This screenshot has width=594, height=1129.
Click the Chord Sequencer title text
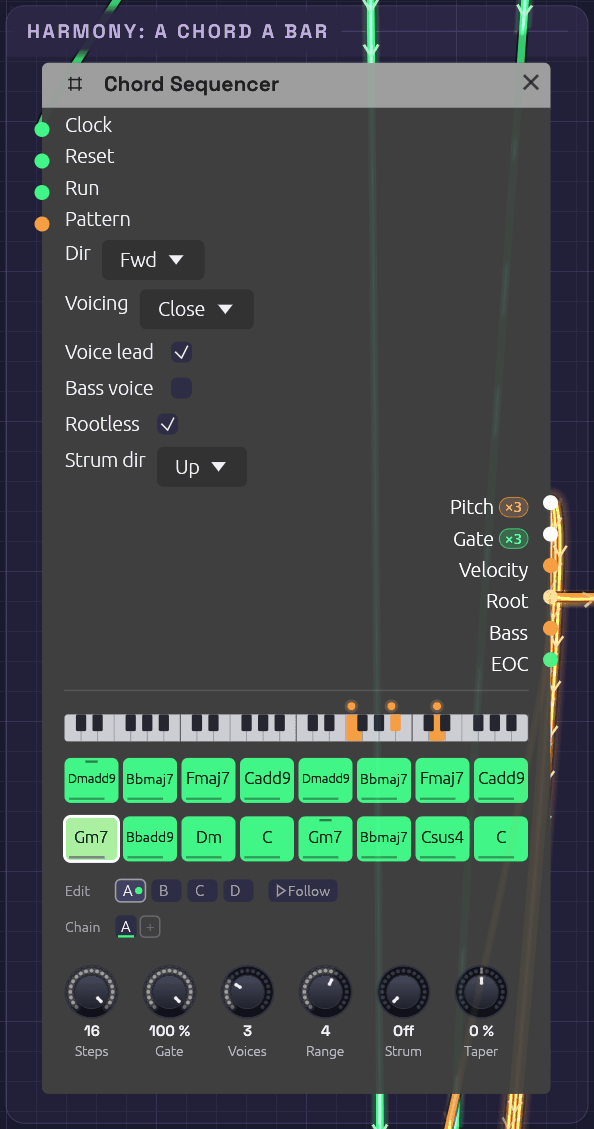[x=191, y=84]
